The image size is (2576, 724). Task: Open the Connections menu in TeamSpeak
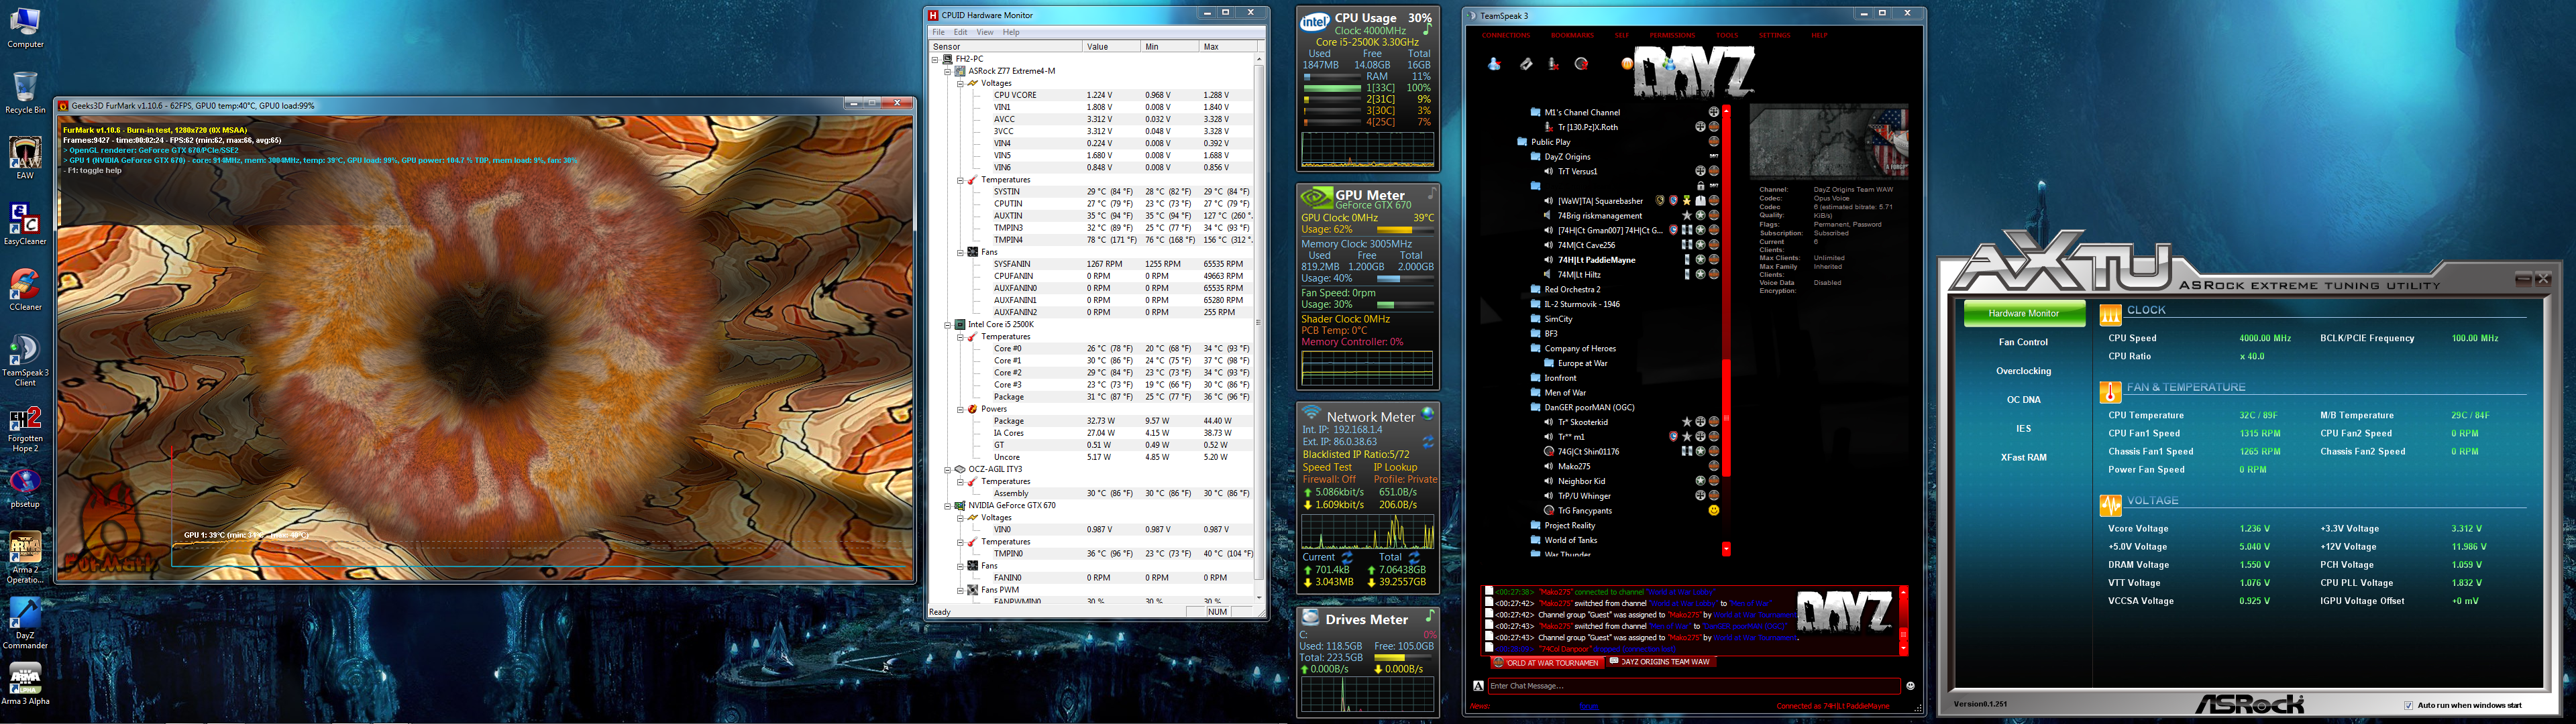point(1505,35)
